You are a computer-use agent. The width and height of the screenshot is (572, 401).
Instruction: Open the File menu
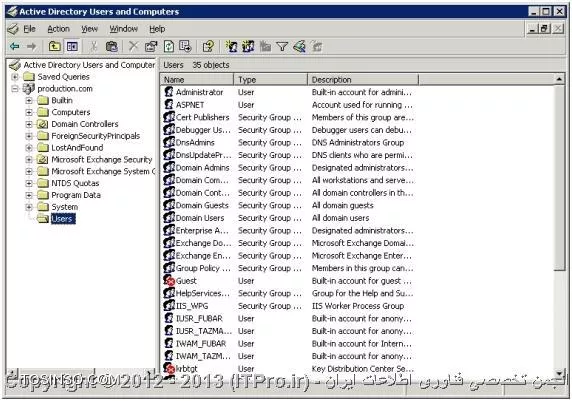coord(29,29)
